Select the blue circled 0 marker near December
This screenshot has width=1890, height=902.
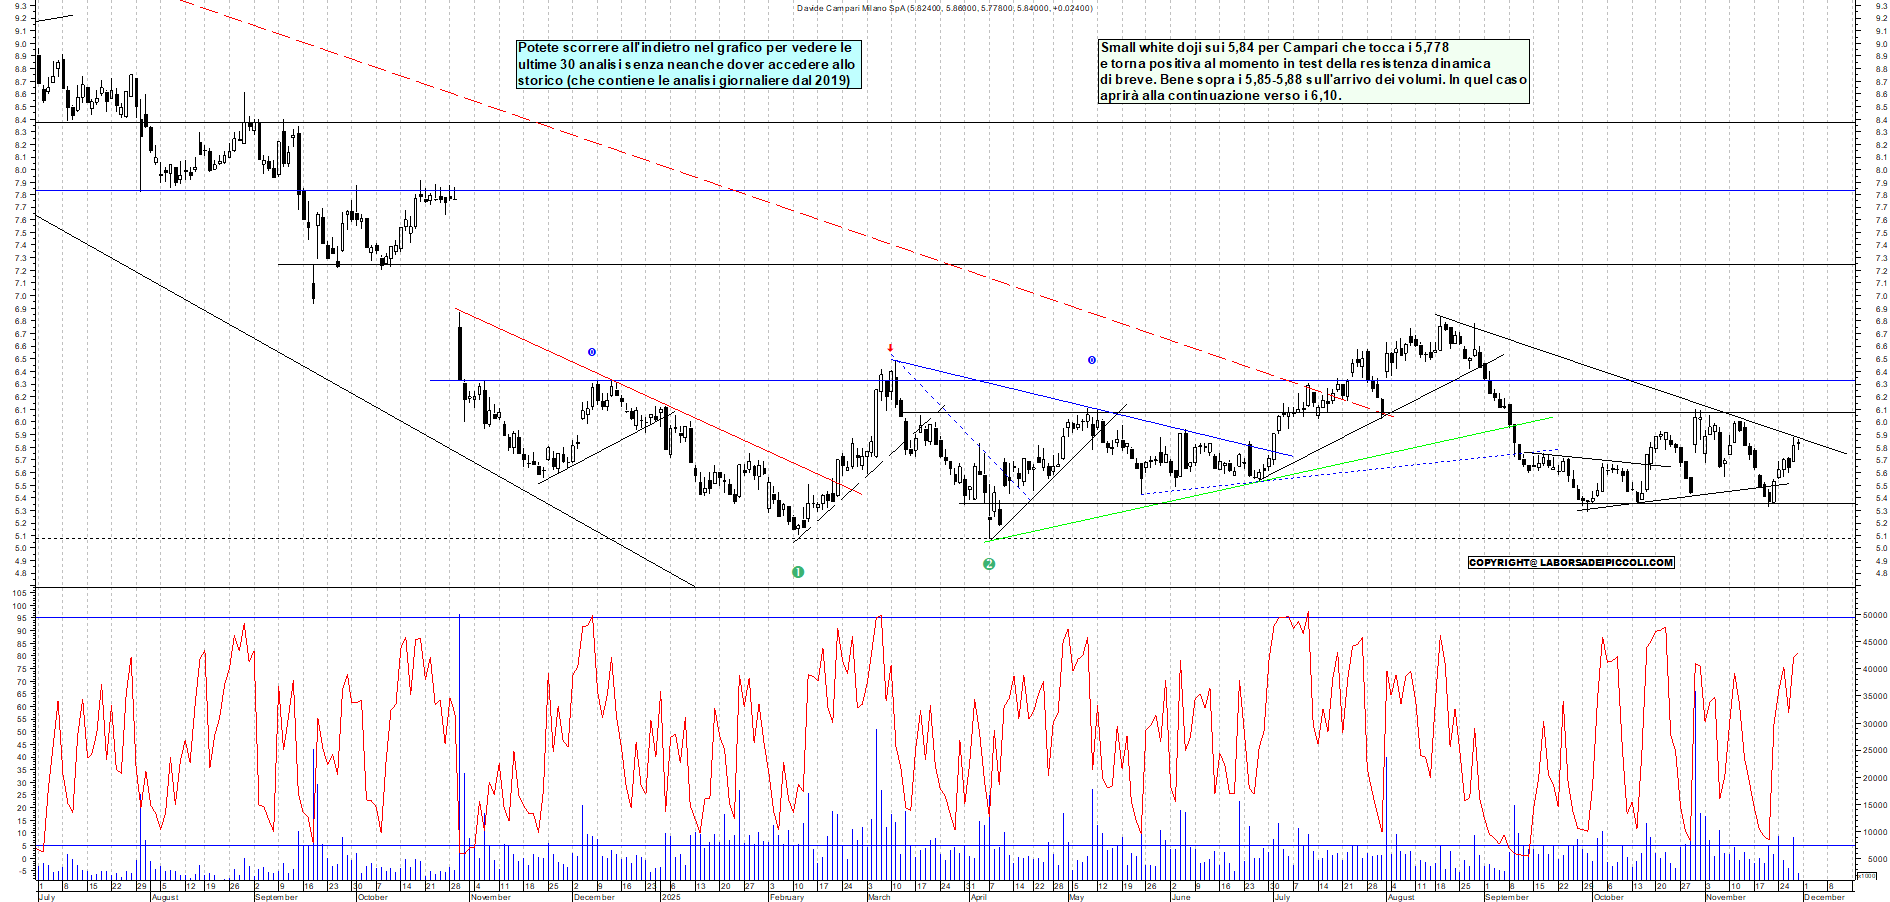pyautogui.click(x=592, y=352)
